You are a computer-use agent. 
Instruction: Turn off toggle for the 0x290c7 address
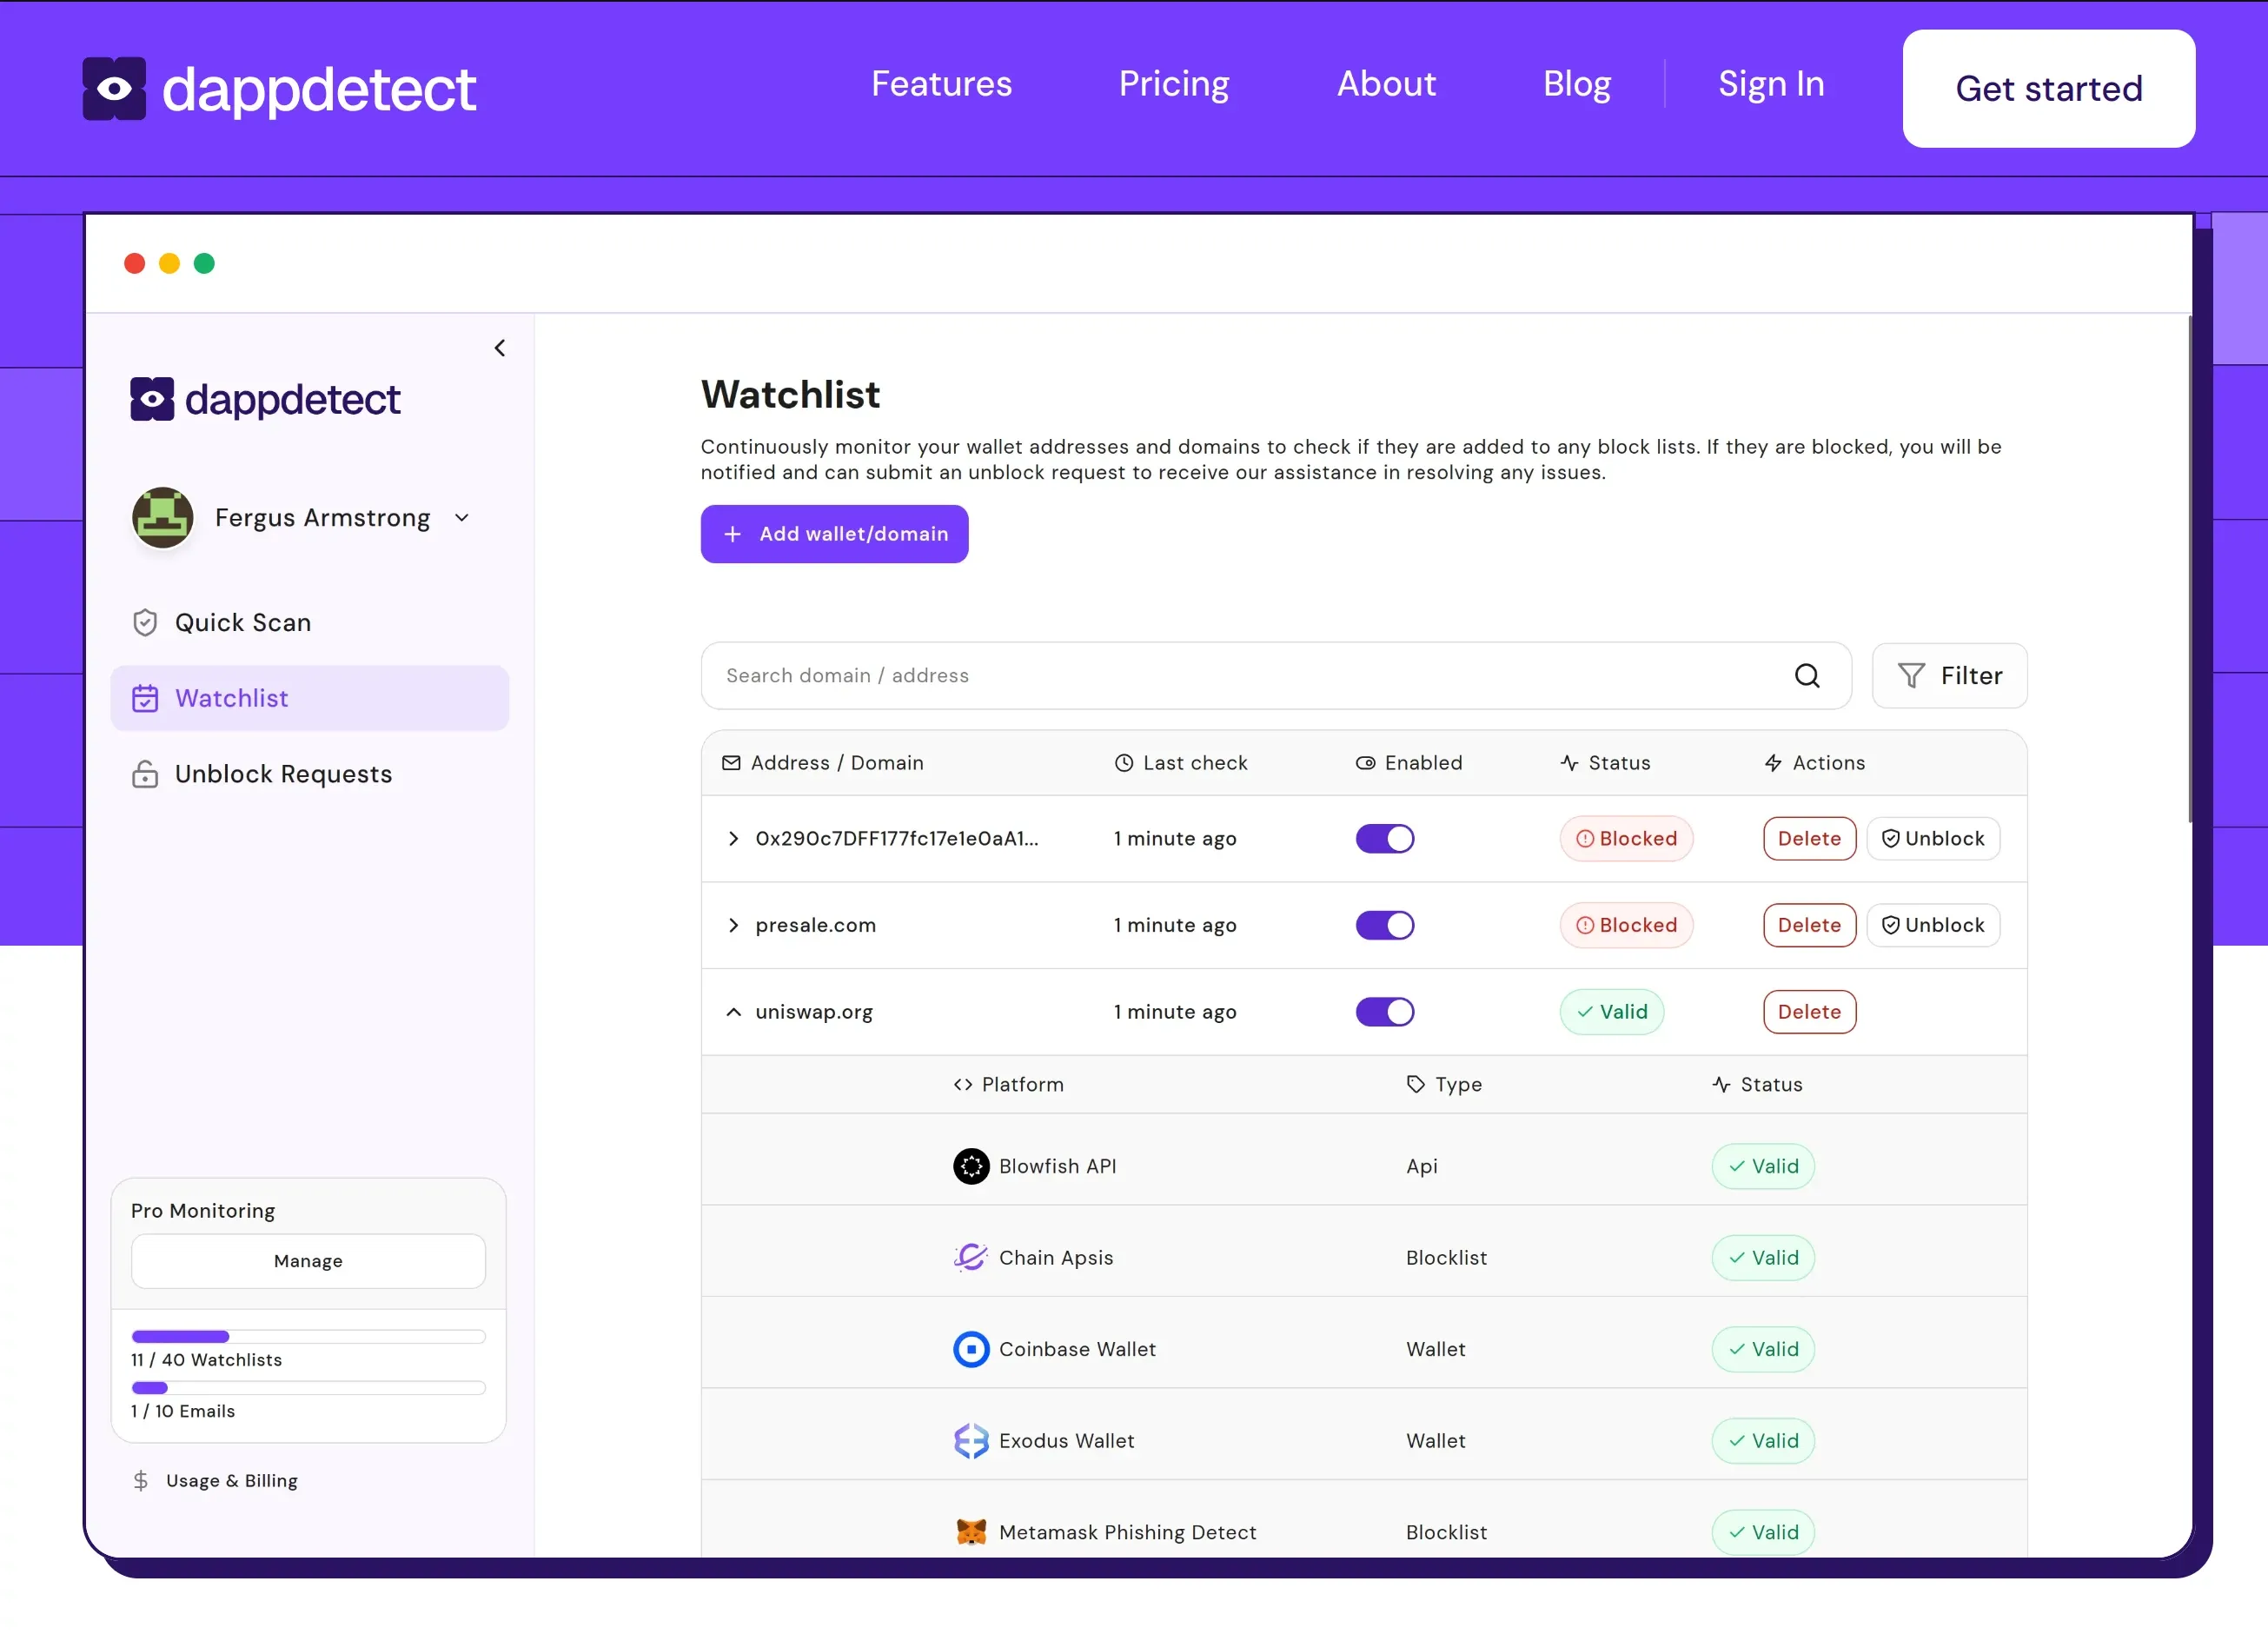[1384, 839]
